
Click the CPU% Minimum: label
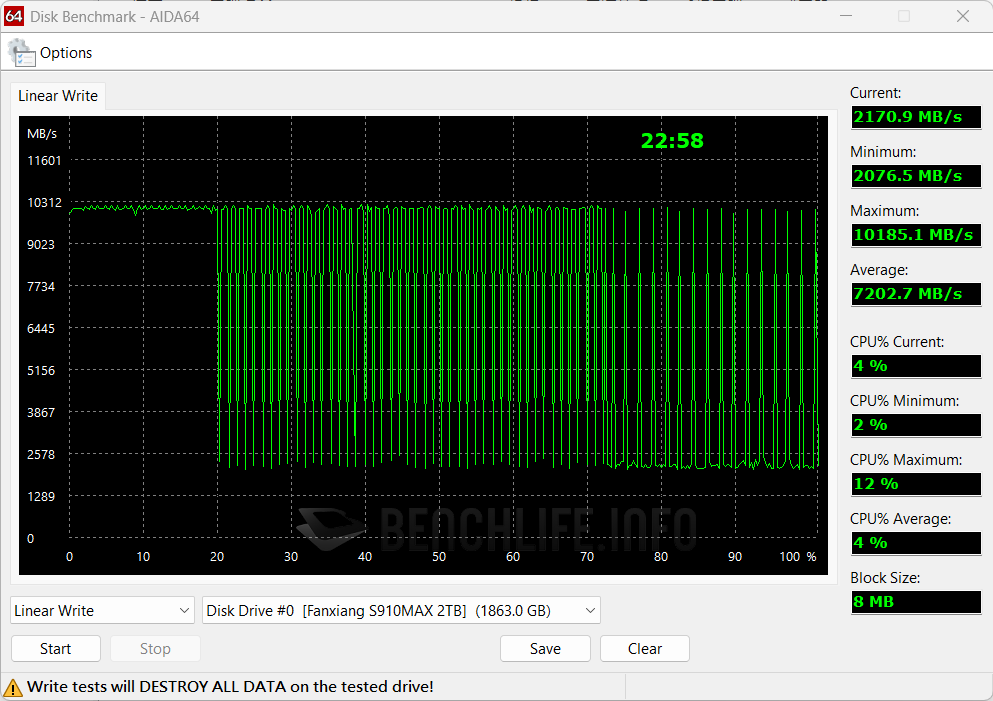pyautogui.click(x=904, y=401)
